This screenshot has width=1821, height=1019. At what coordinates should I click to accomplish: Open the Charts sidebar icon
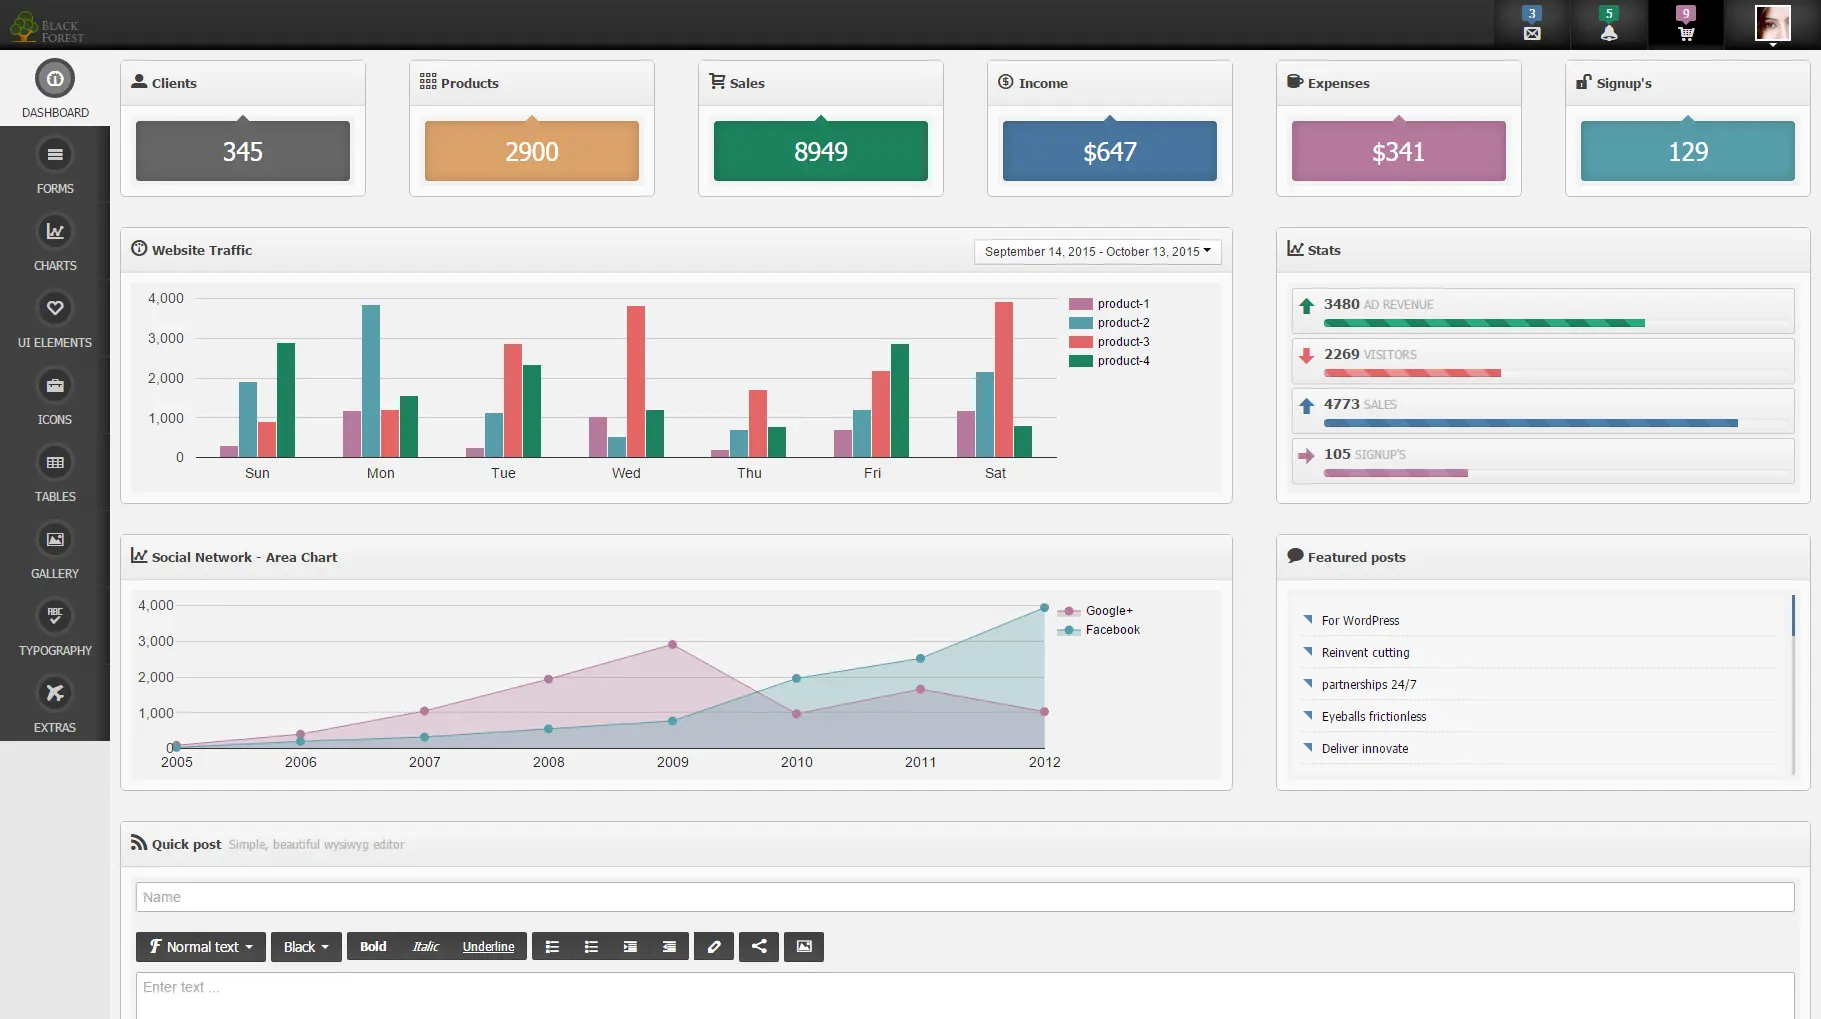(55, 232)
